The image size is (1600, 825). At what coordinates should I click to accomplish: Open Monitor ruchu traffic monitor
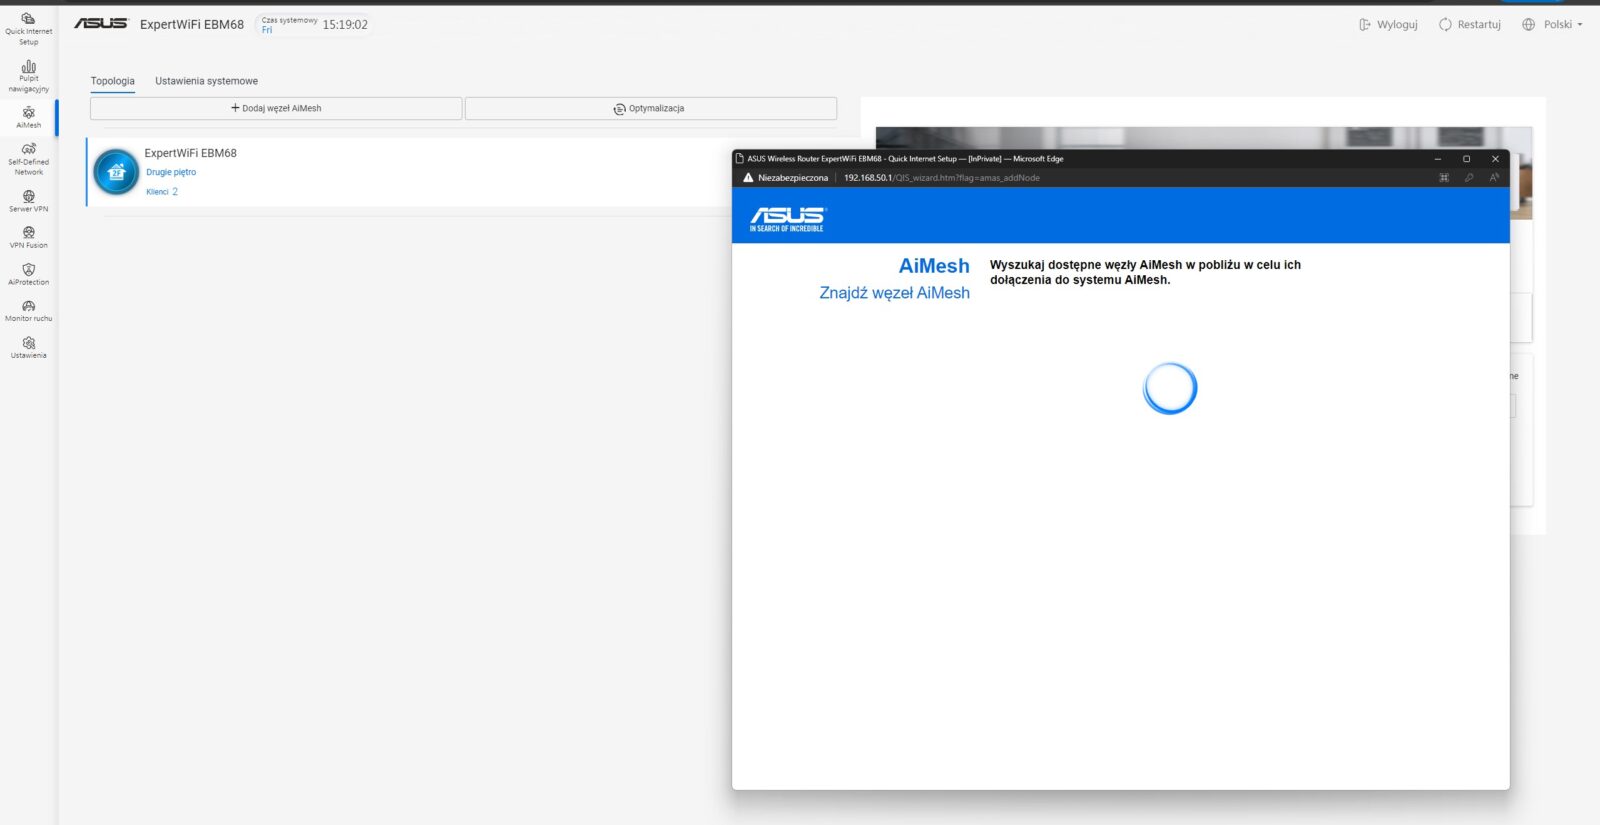pyautogui.click(x=28, y=310)
